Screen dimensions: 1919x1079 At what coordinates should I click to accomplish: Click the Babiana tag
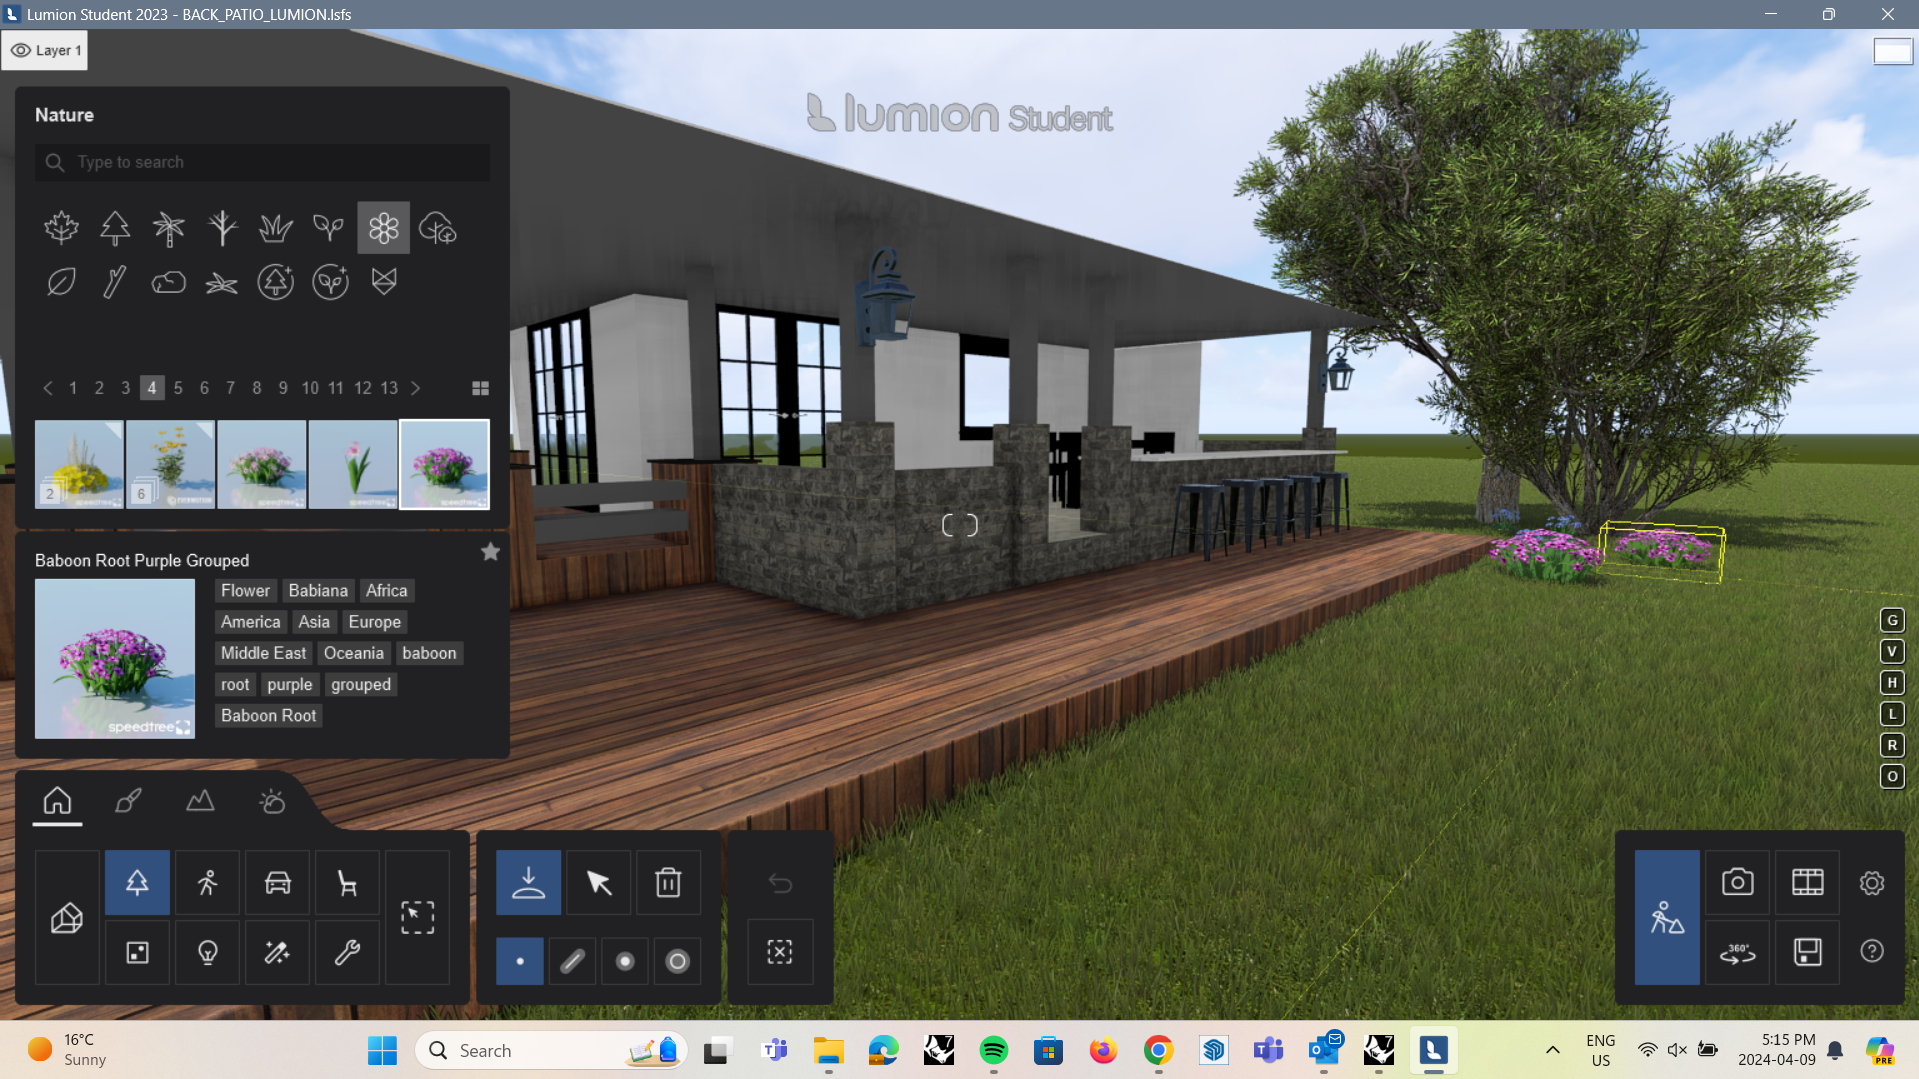317,590
